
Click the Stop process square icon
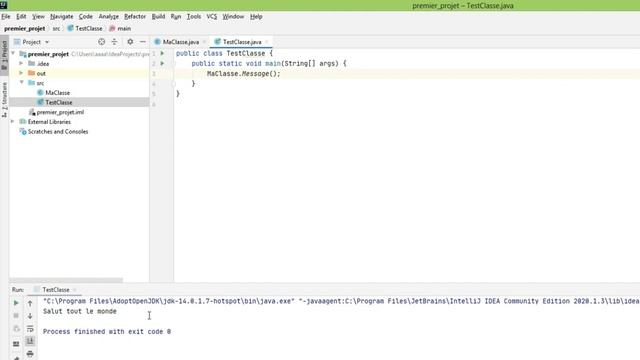pos(16,316)
